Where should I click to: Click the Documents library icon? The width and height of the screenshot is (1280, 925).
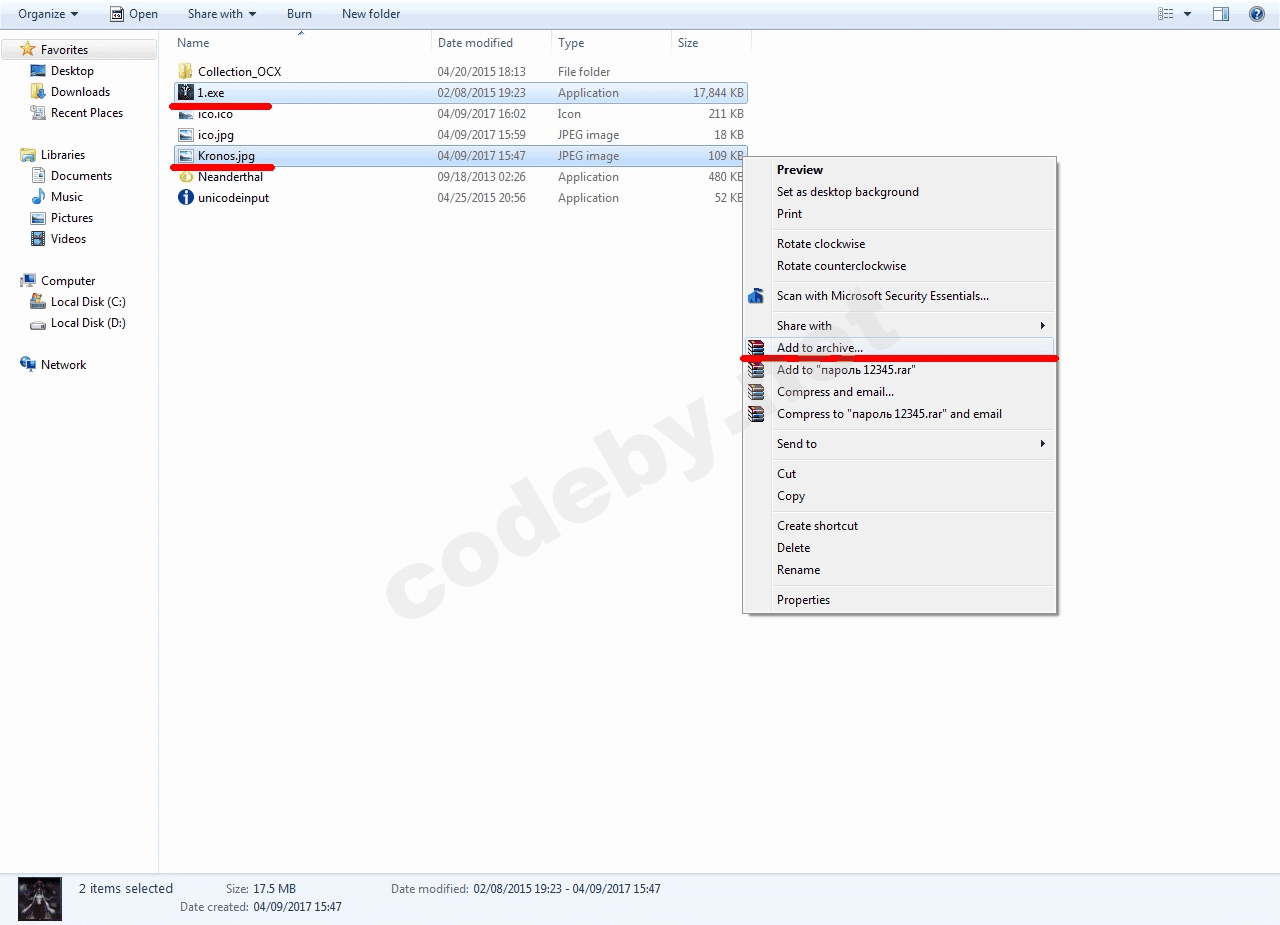[38, 176]
